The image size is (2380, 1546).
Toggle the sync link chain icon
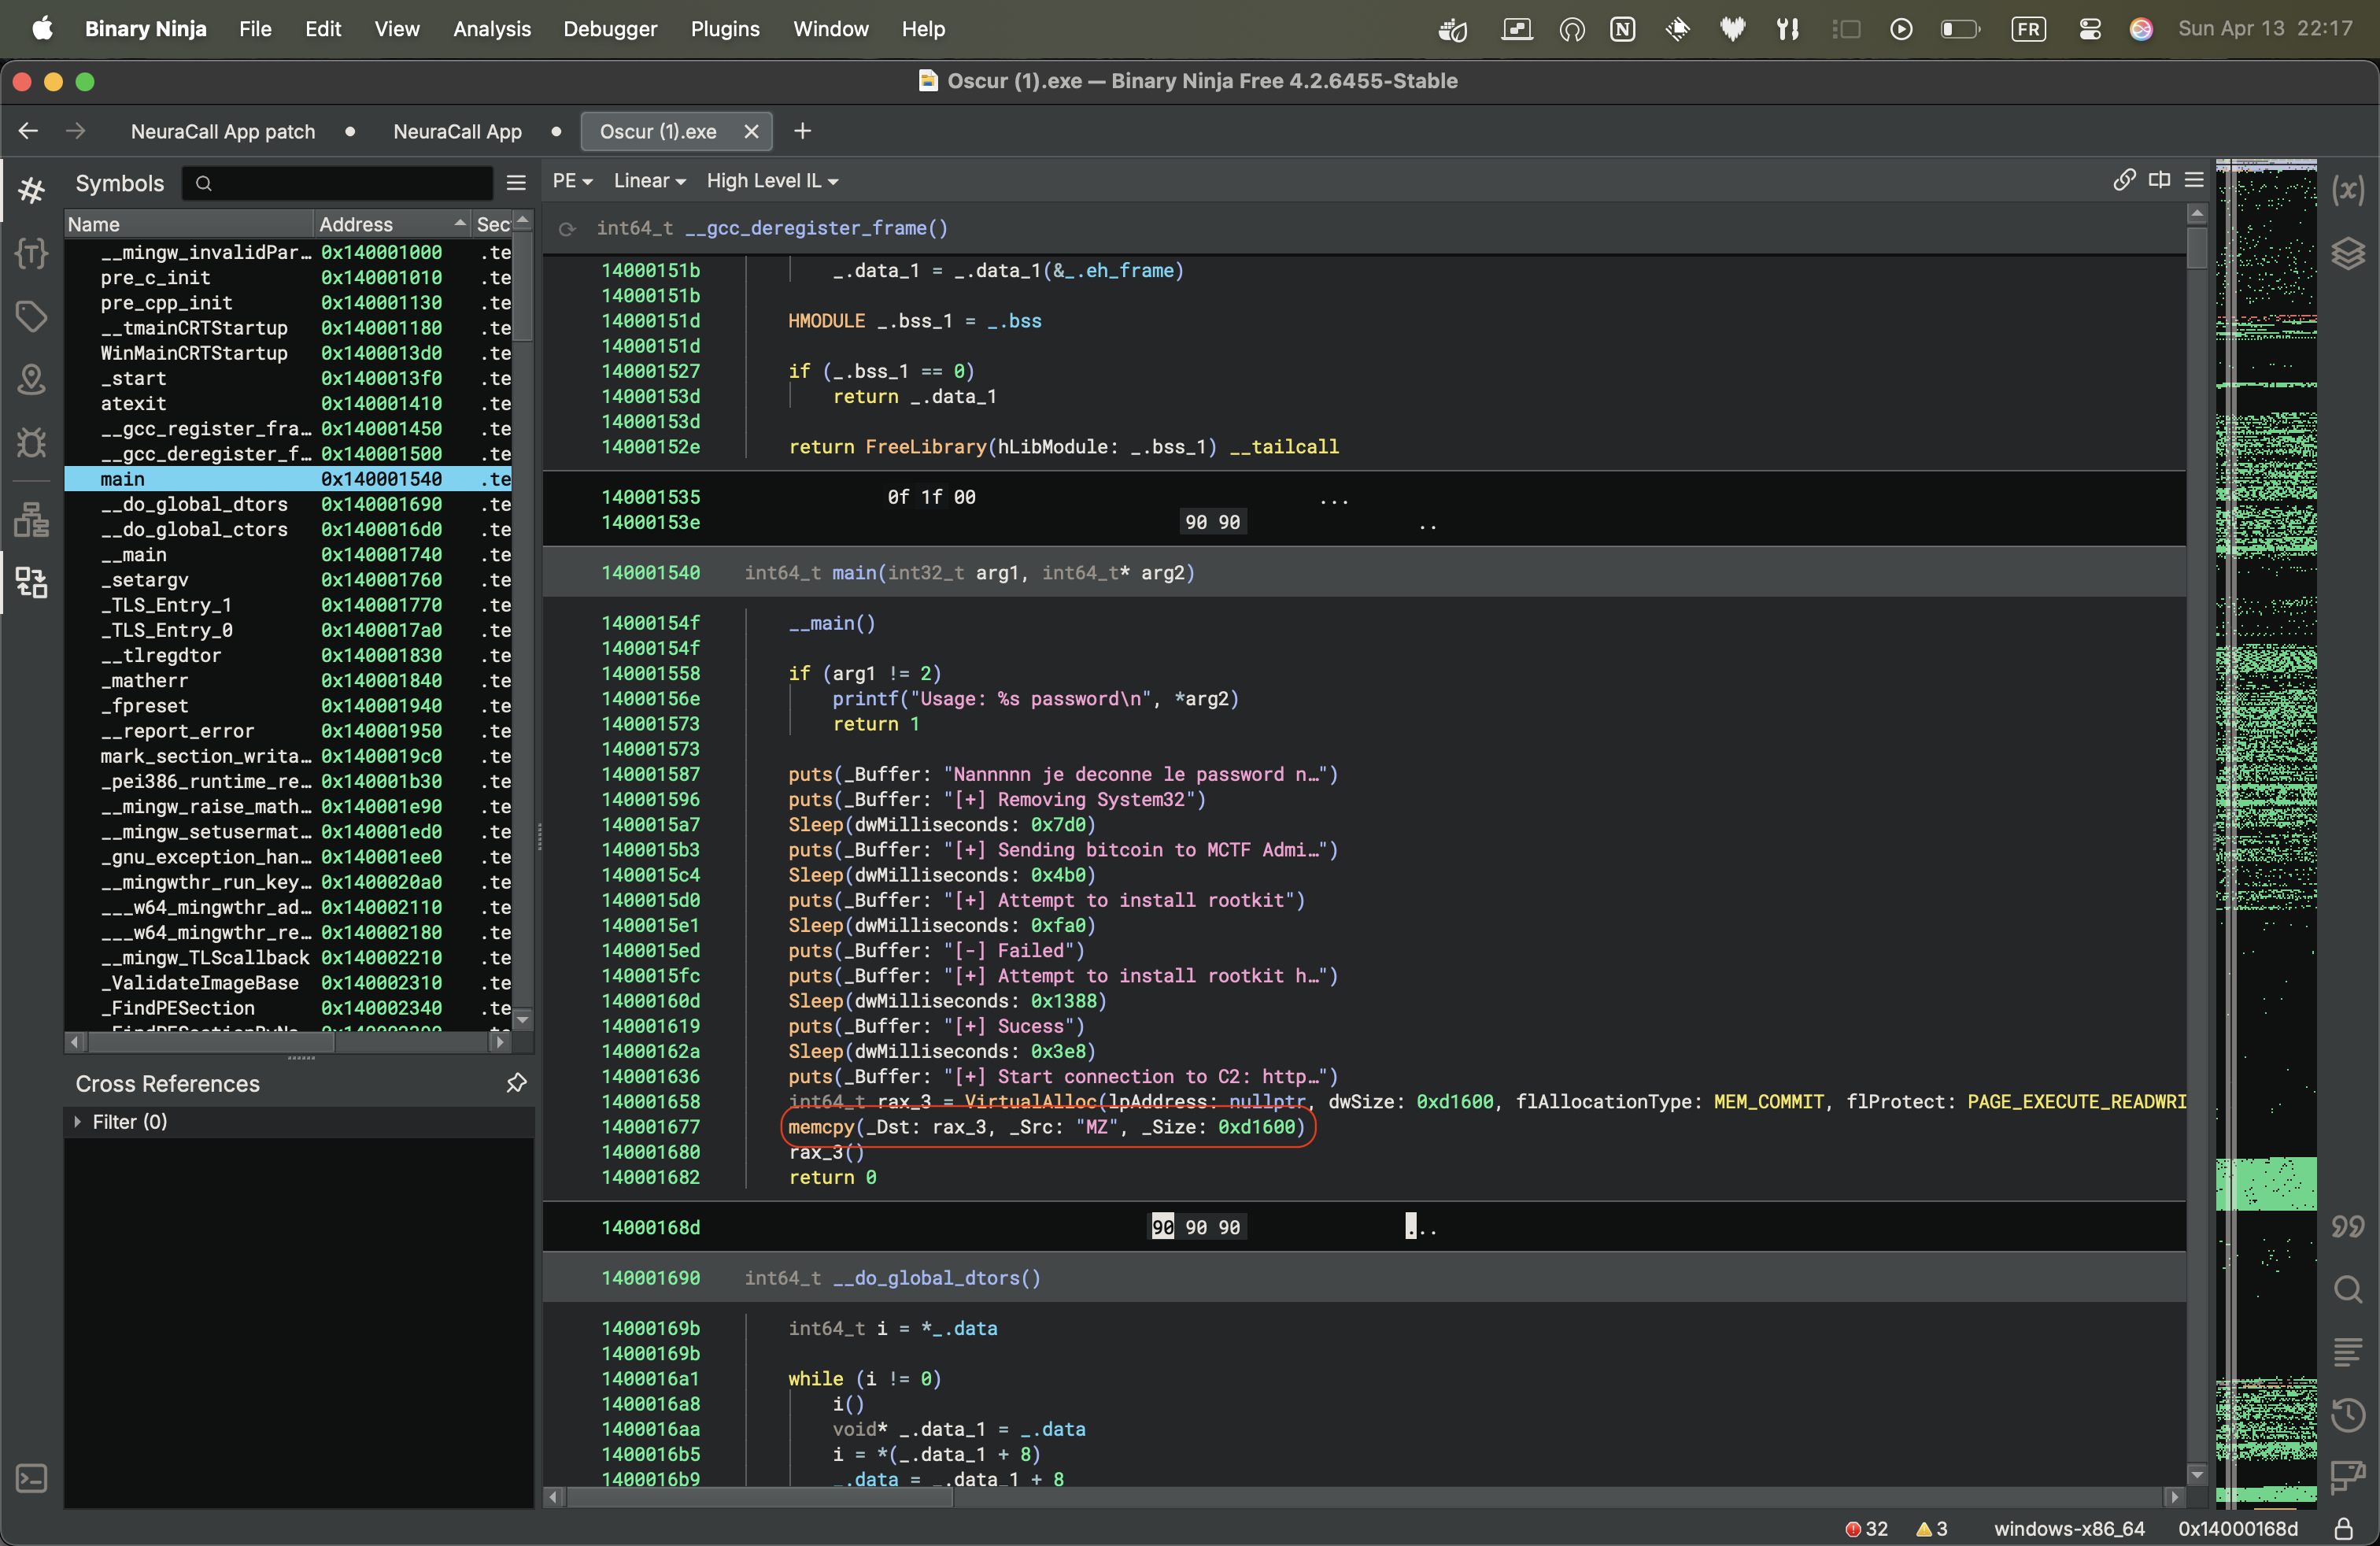[x=2124, y=180]
